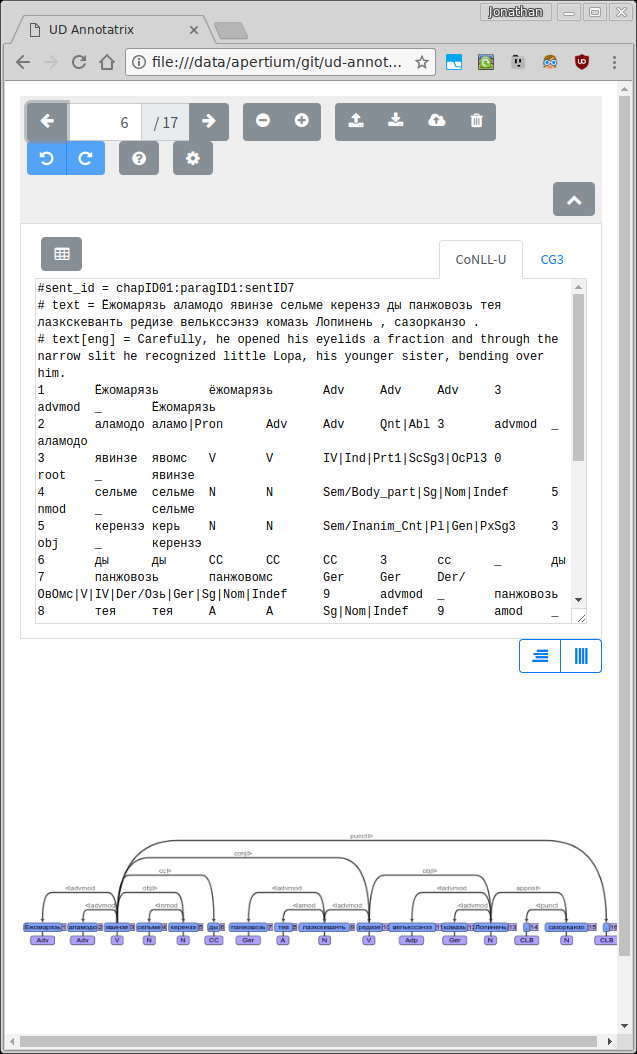Image resolution: width=637 pixels, height=1054 pixels.
Task: Click the text area resize handle
Action: [x=579, y=616]
